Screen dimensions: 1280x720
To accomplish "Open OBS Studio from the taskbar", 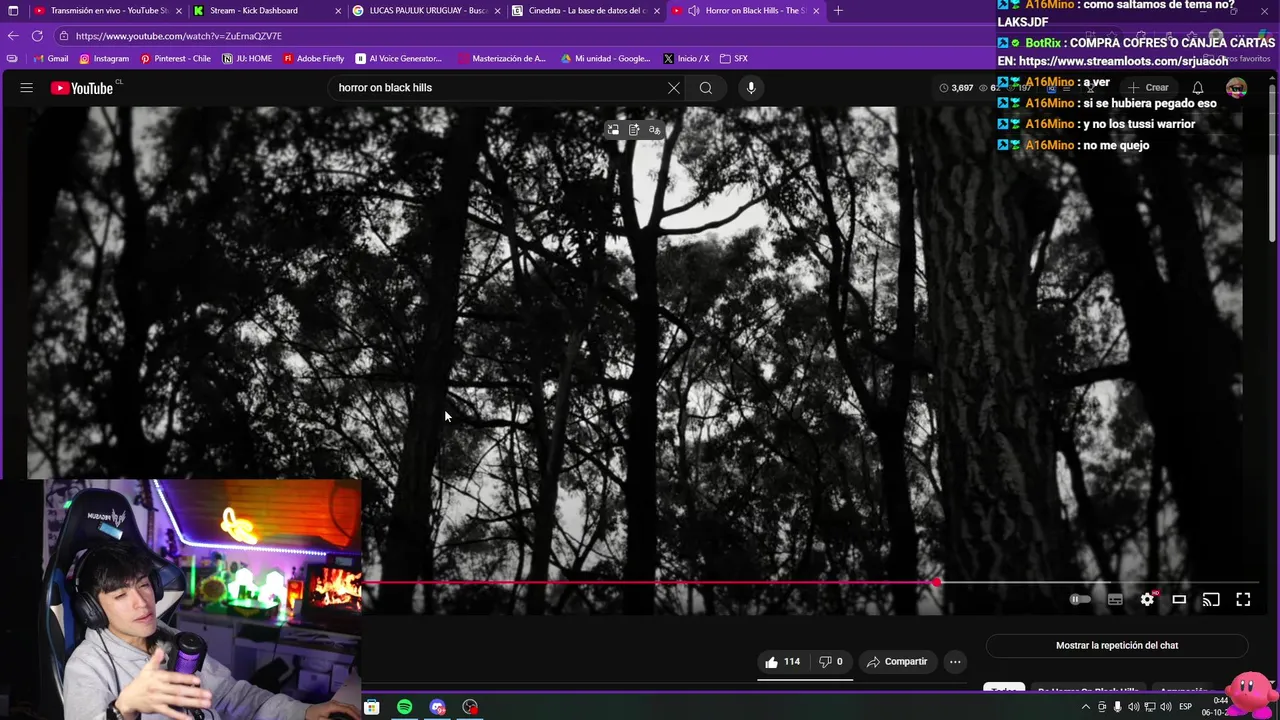I will [470, 707].
